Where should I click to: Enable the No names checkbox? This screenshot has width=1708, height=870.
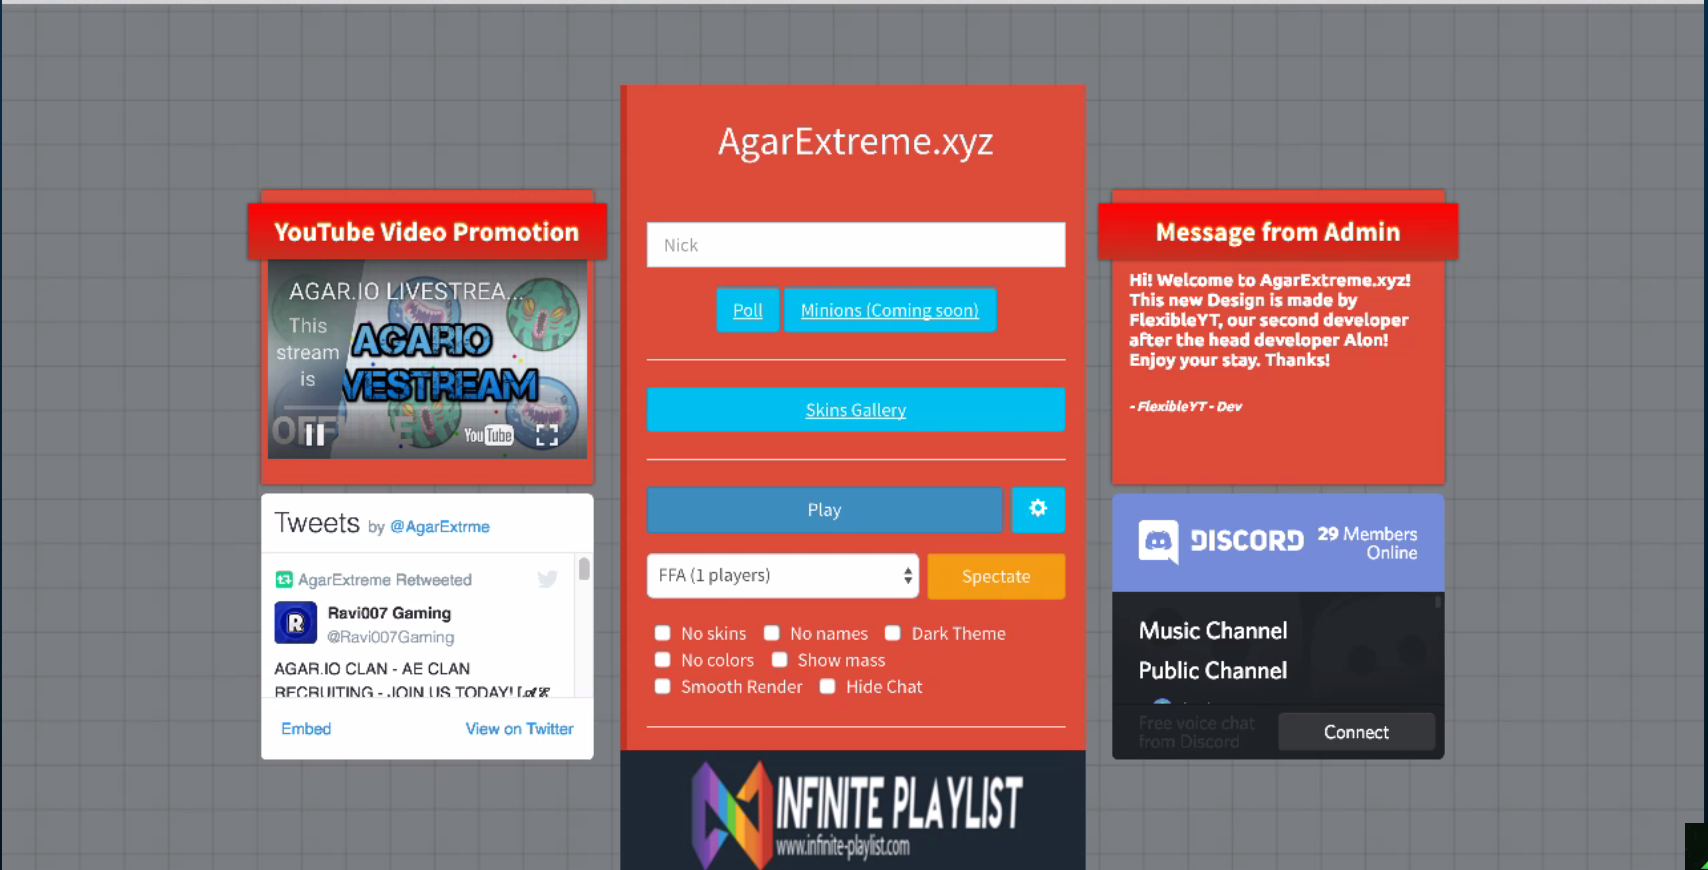(x=771, y=633)
